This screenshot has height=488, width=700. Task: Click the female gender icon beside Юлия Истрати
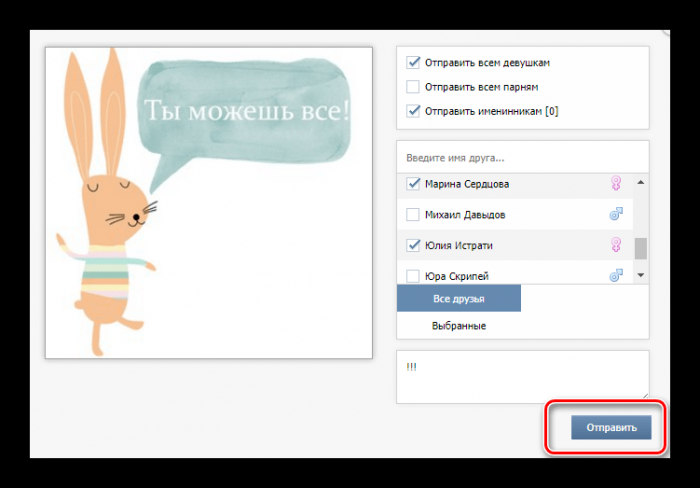click(617, 245)
